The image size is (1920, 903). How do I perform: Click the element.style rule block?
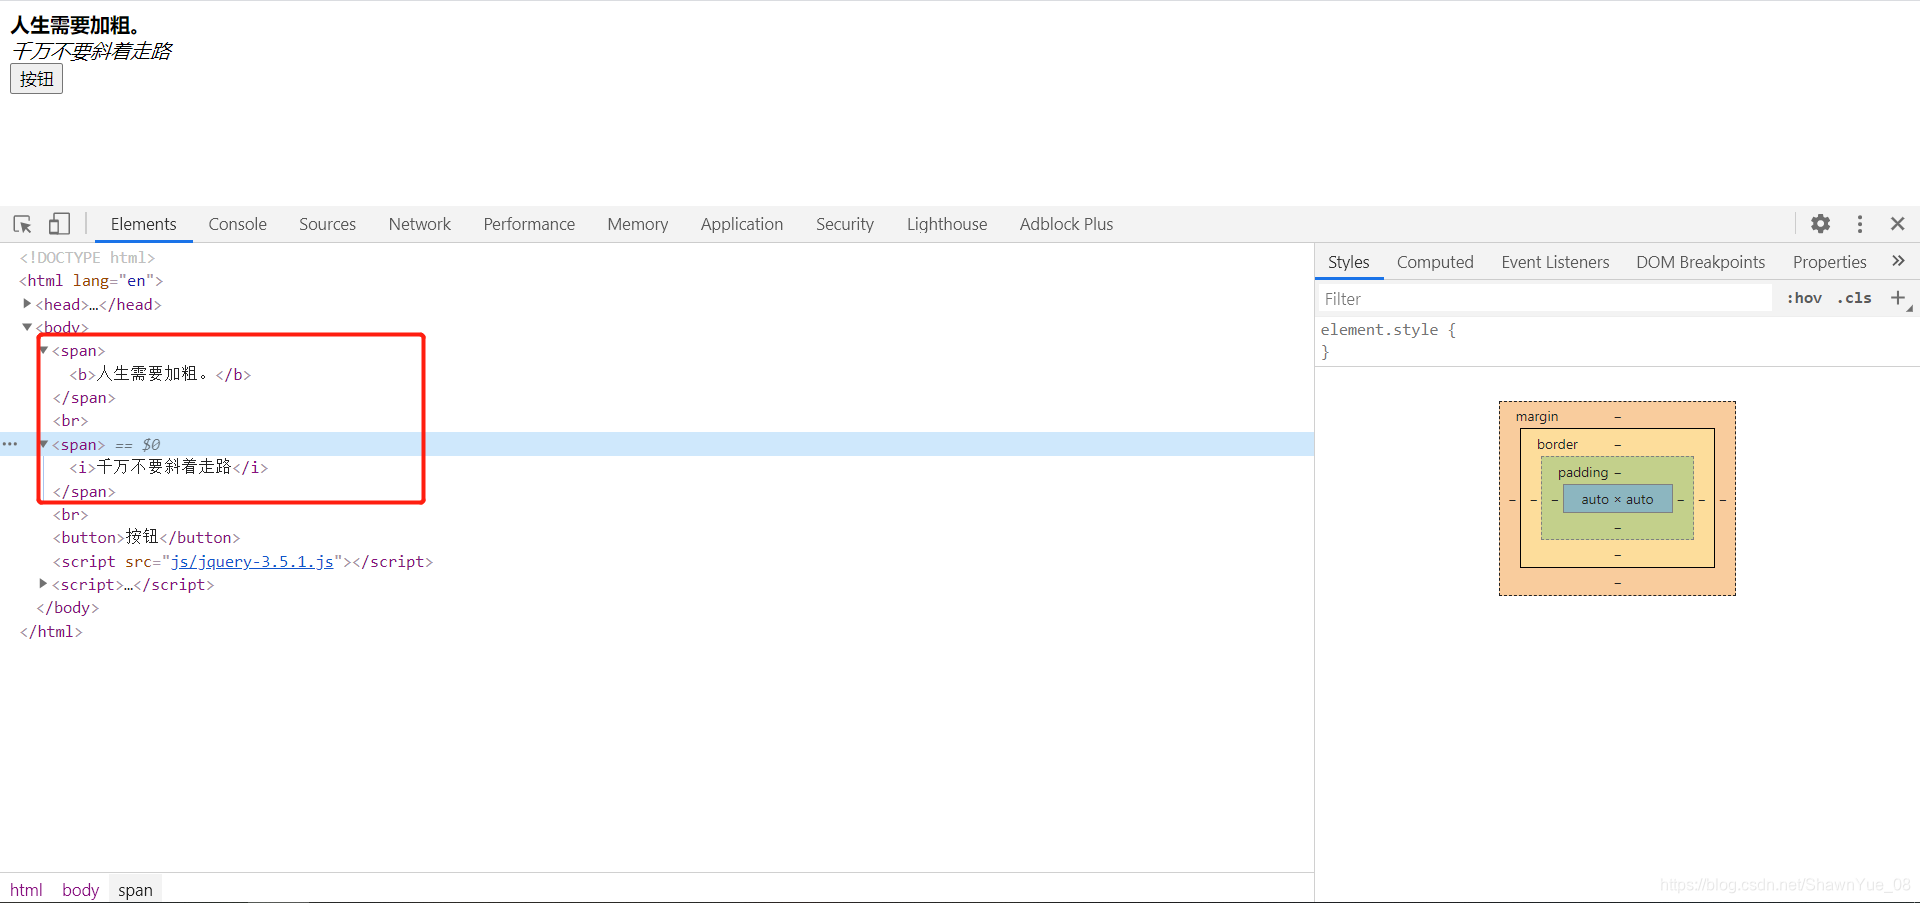tap(1617, 341)
